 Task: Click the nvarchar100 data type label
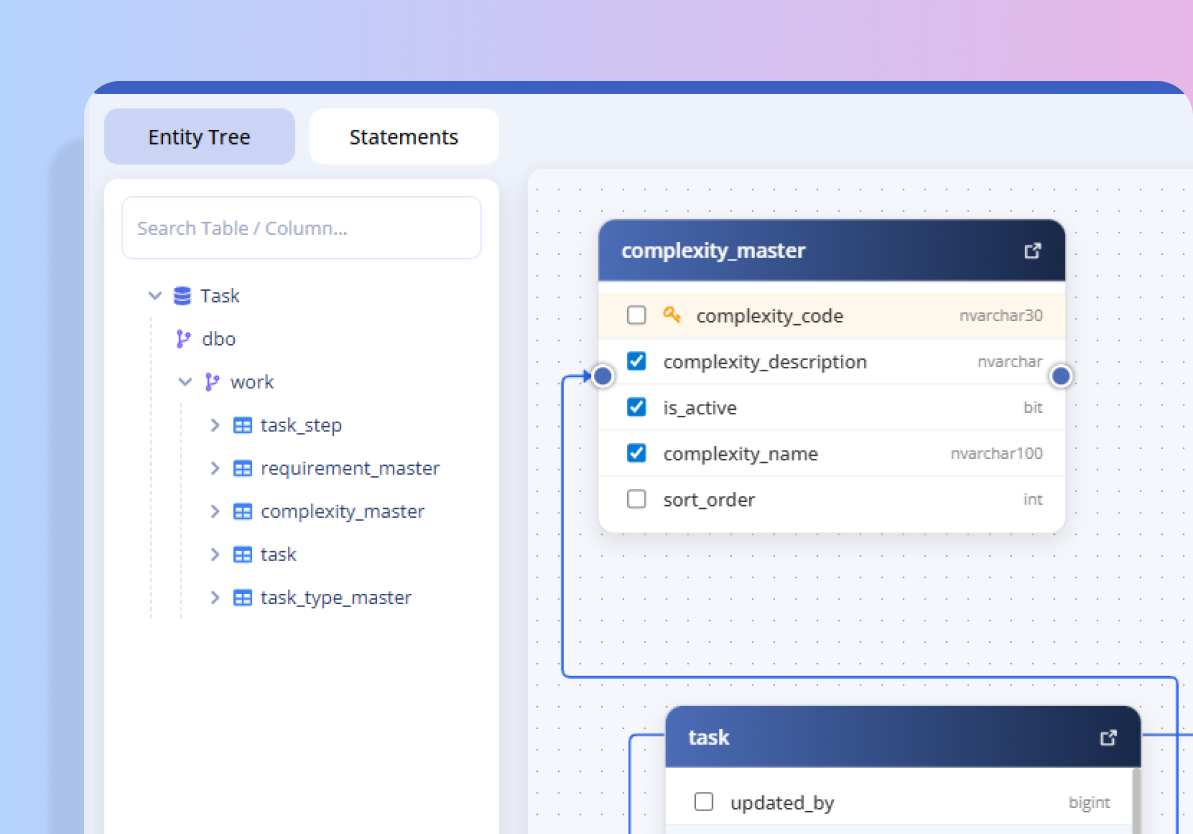(x=996, y=453)
